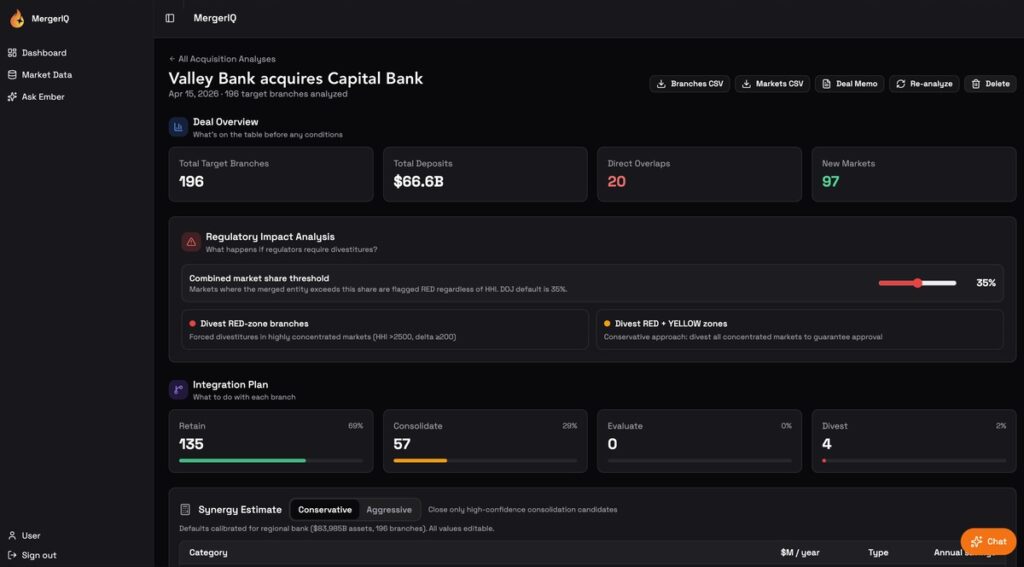Select the Conservative synergy tab
1024x567 pixels.
click(325, 510)
